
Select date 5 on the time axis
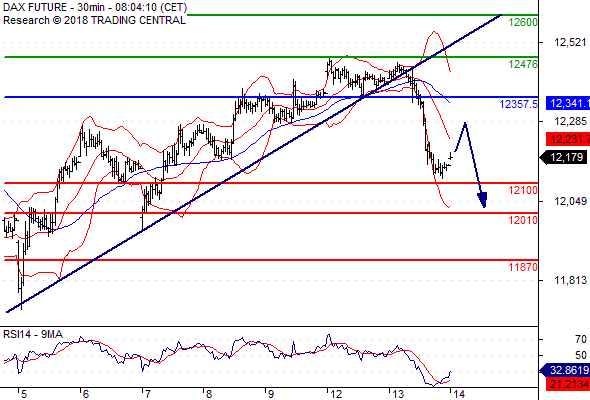click(24, 394)
